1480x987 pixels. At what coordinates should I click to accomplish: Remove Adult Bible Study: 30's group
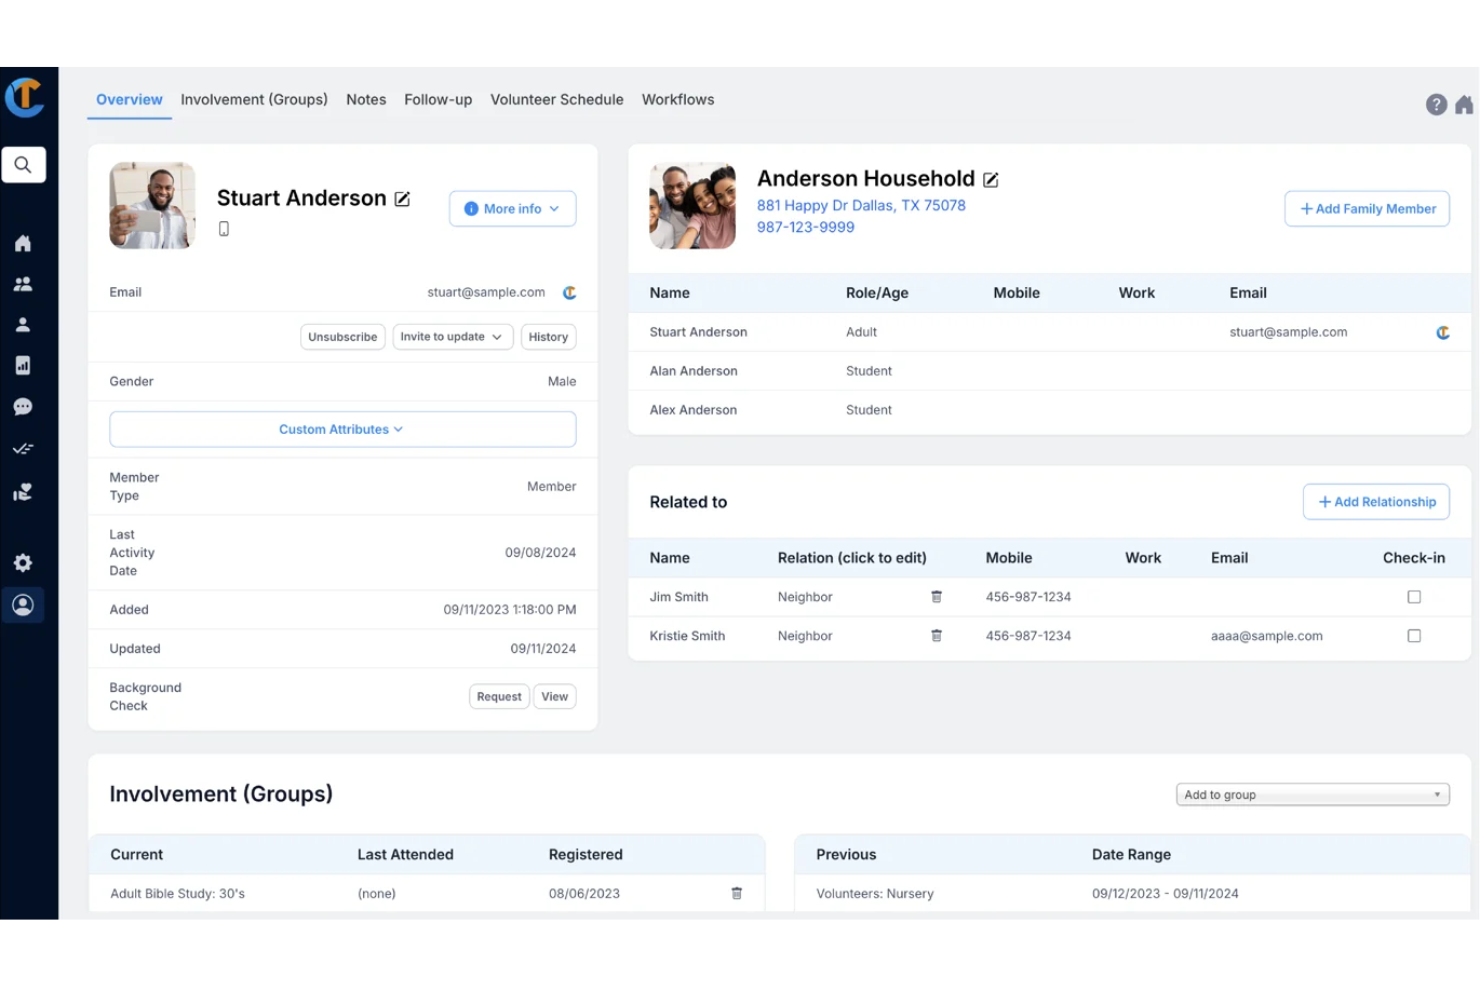pyautogui.click(x=736, y=894)
